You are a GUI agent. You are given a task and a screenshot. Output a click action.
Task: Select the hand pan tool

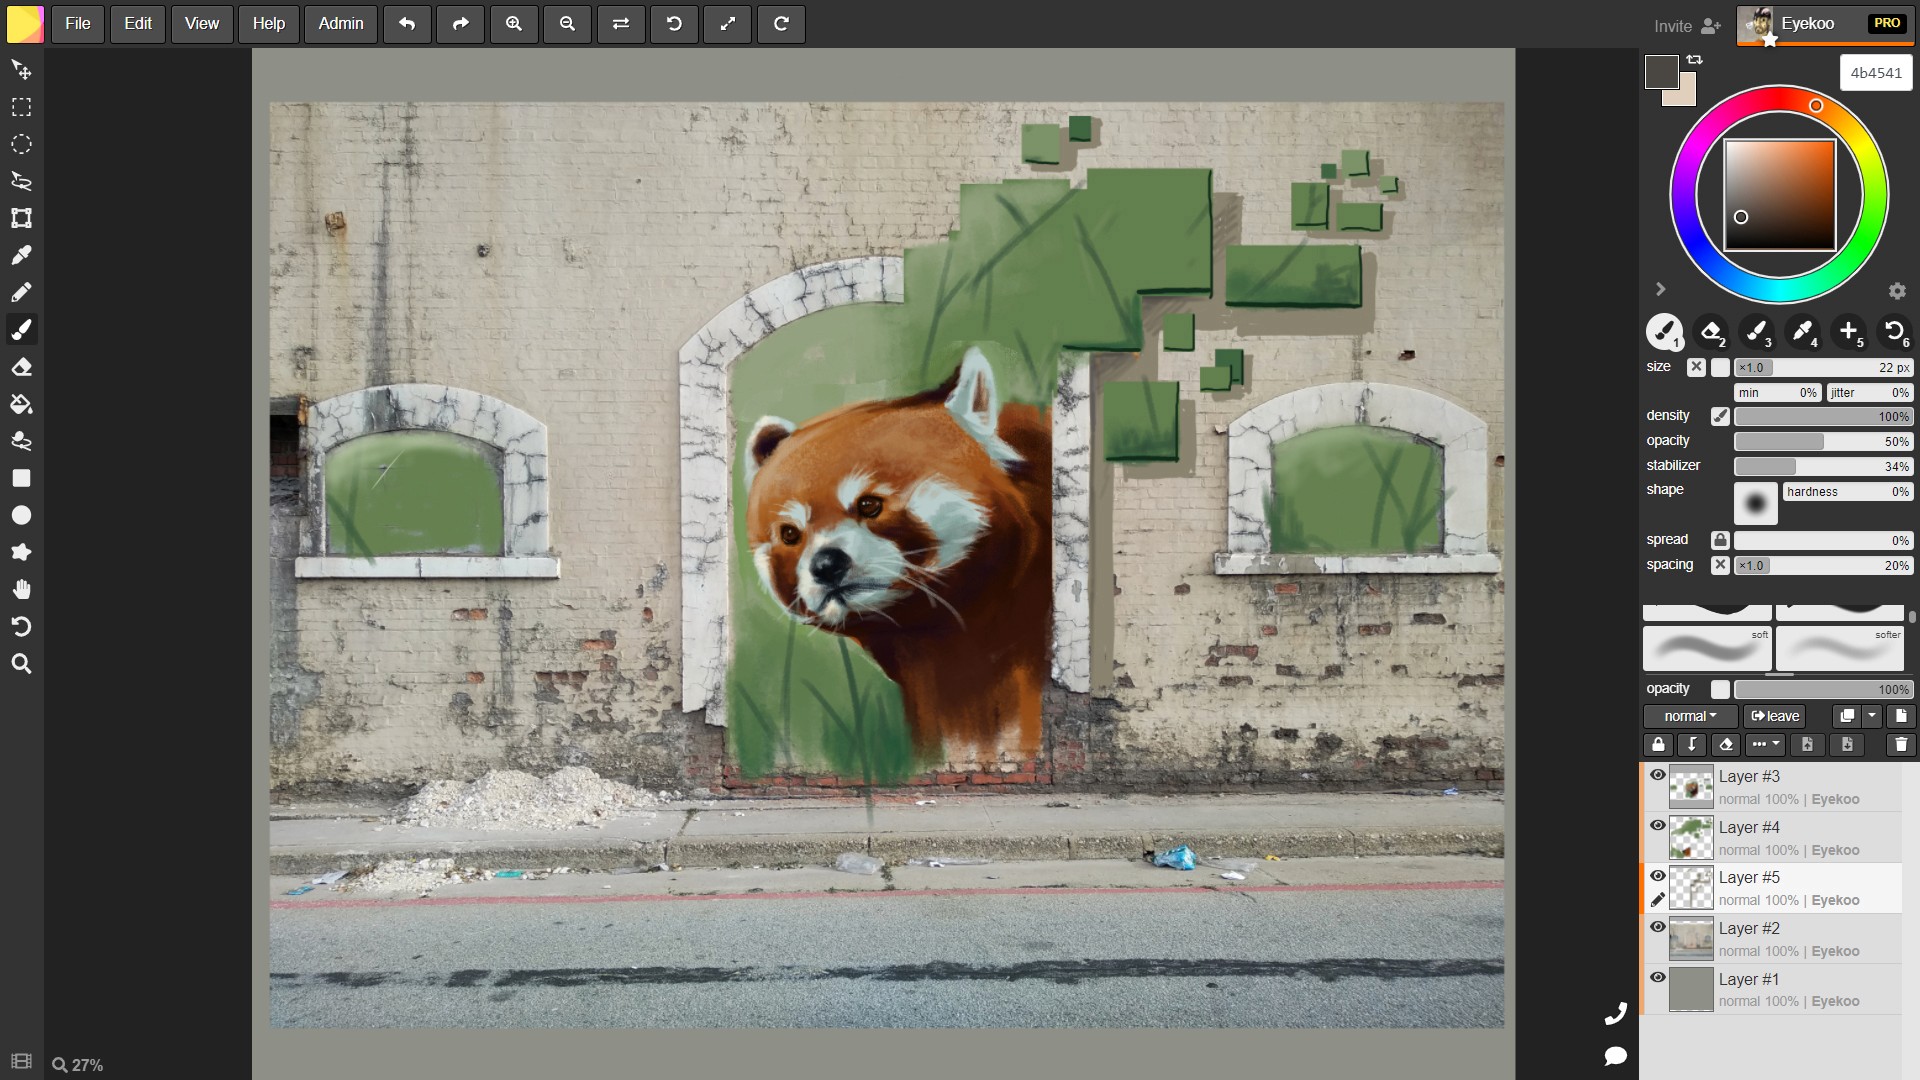[x=21, y=589]
